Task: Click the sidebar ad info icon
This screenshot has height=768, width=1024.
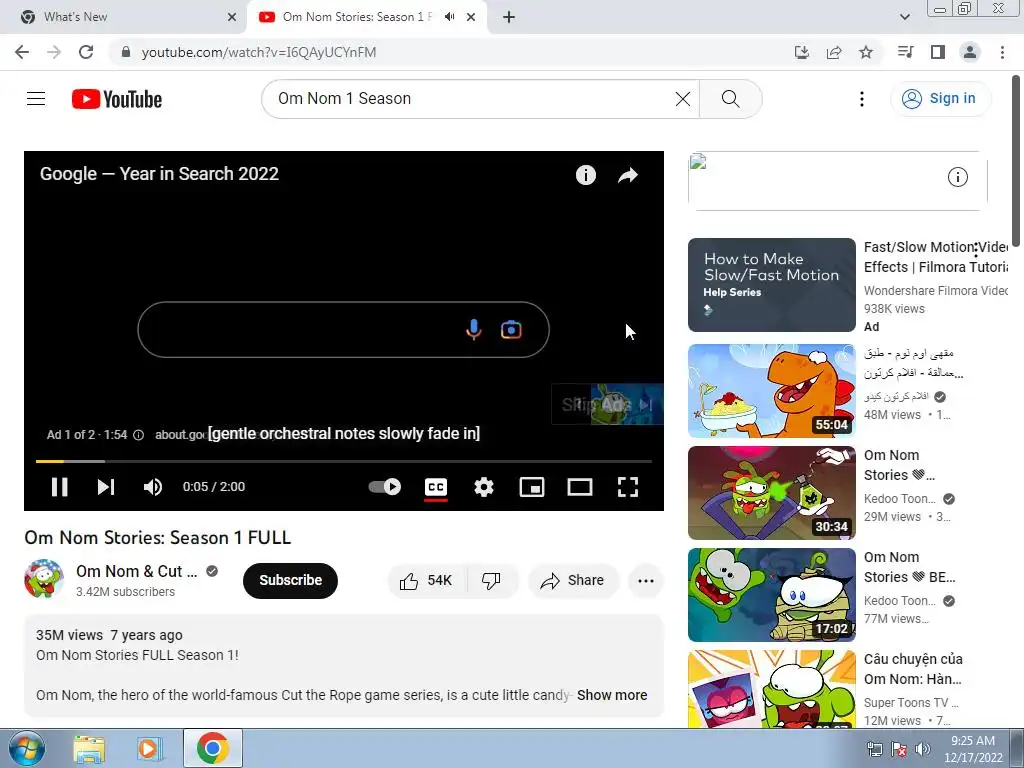Action: click(957, 177)
